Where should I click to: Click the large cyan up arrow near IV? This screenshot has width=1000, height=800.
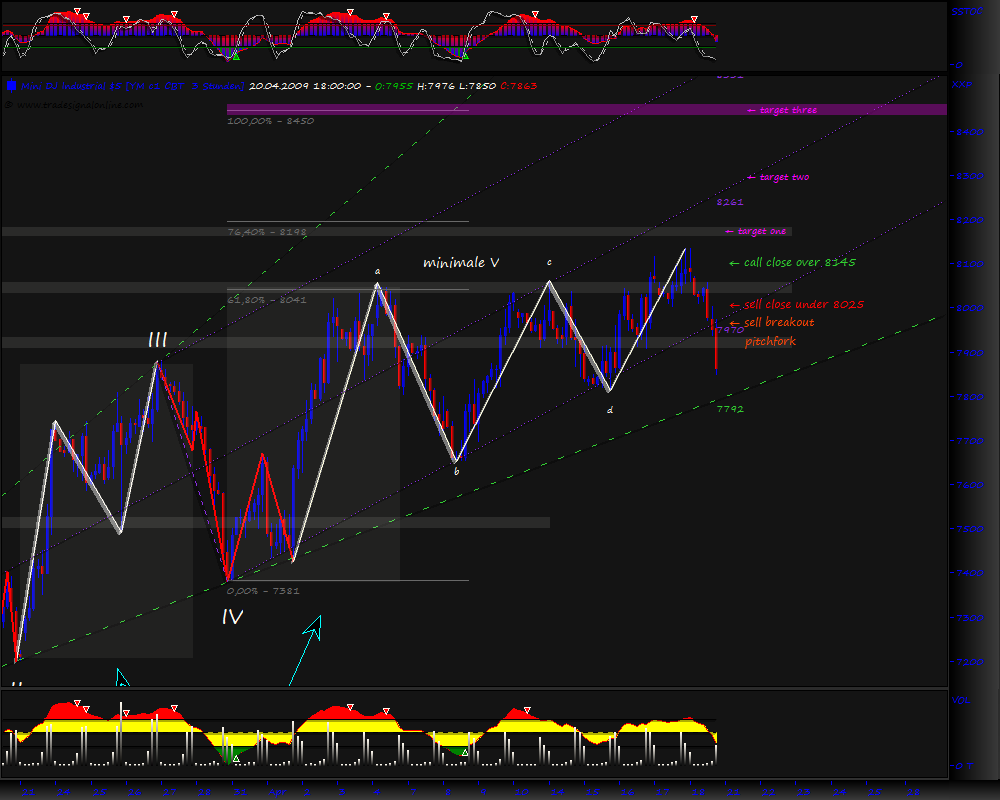click(305, 650)
